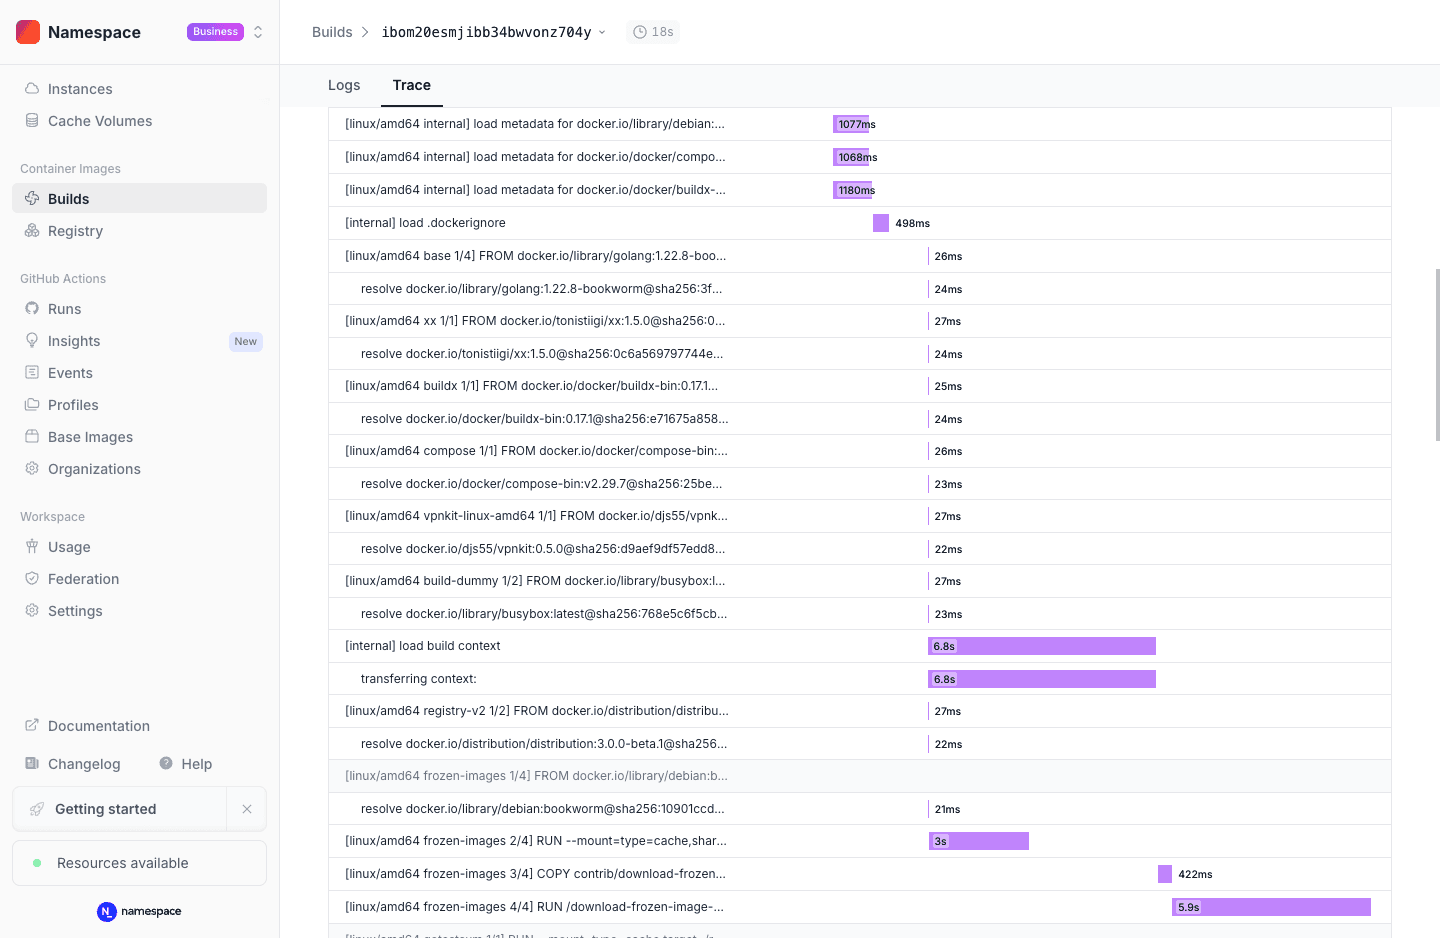
Task: Go to Builds breadcrumb link
Action: [332, 32]
